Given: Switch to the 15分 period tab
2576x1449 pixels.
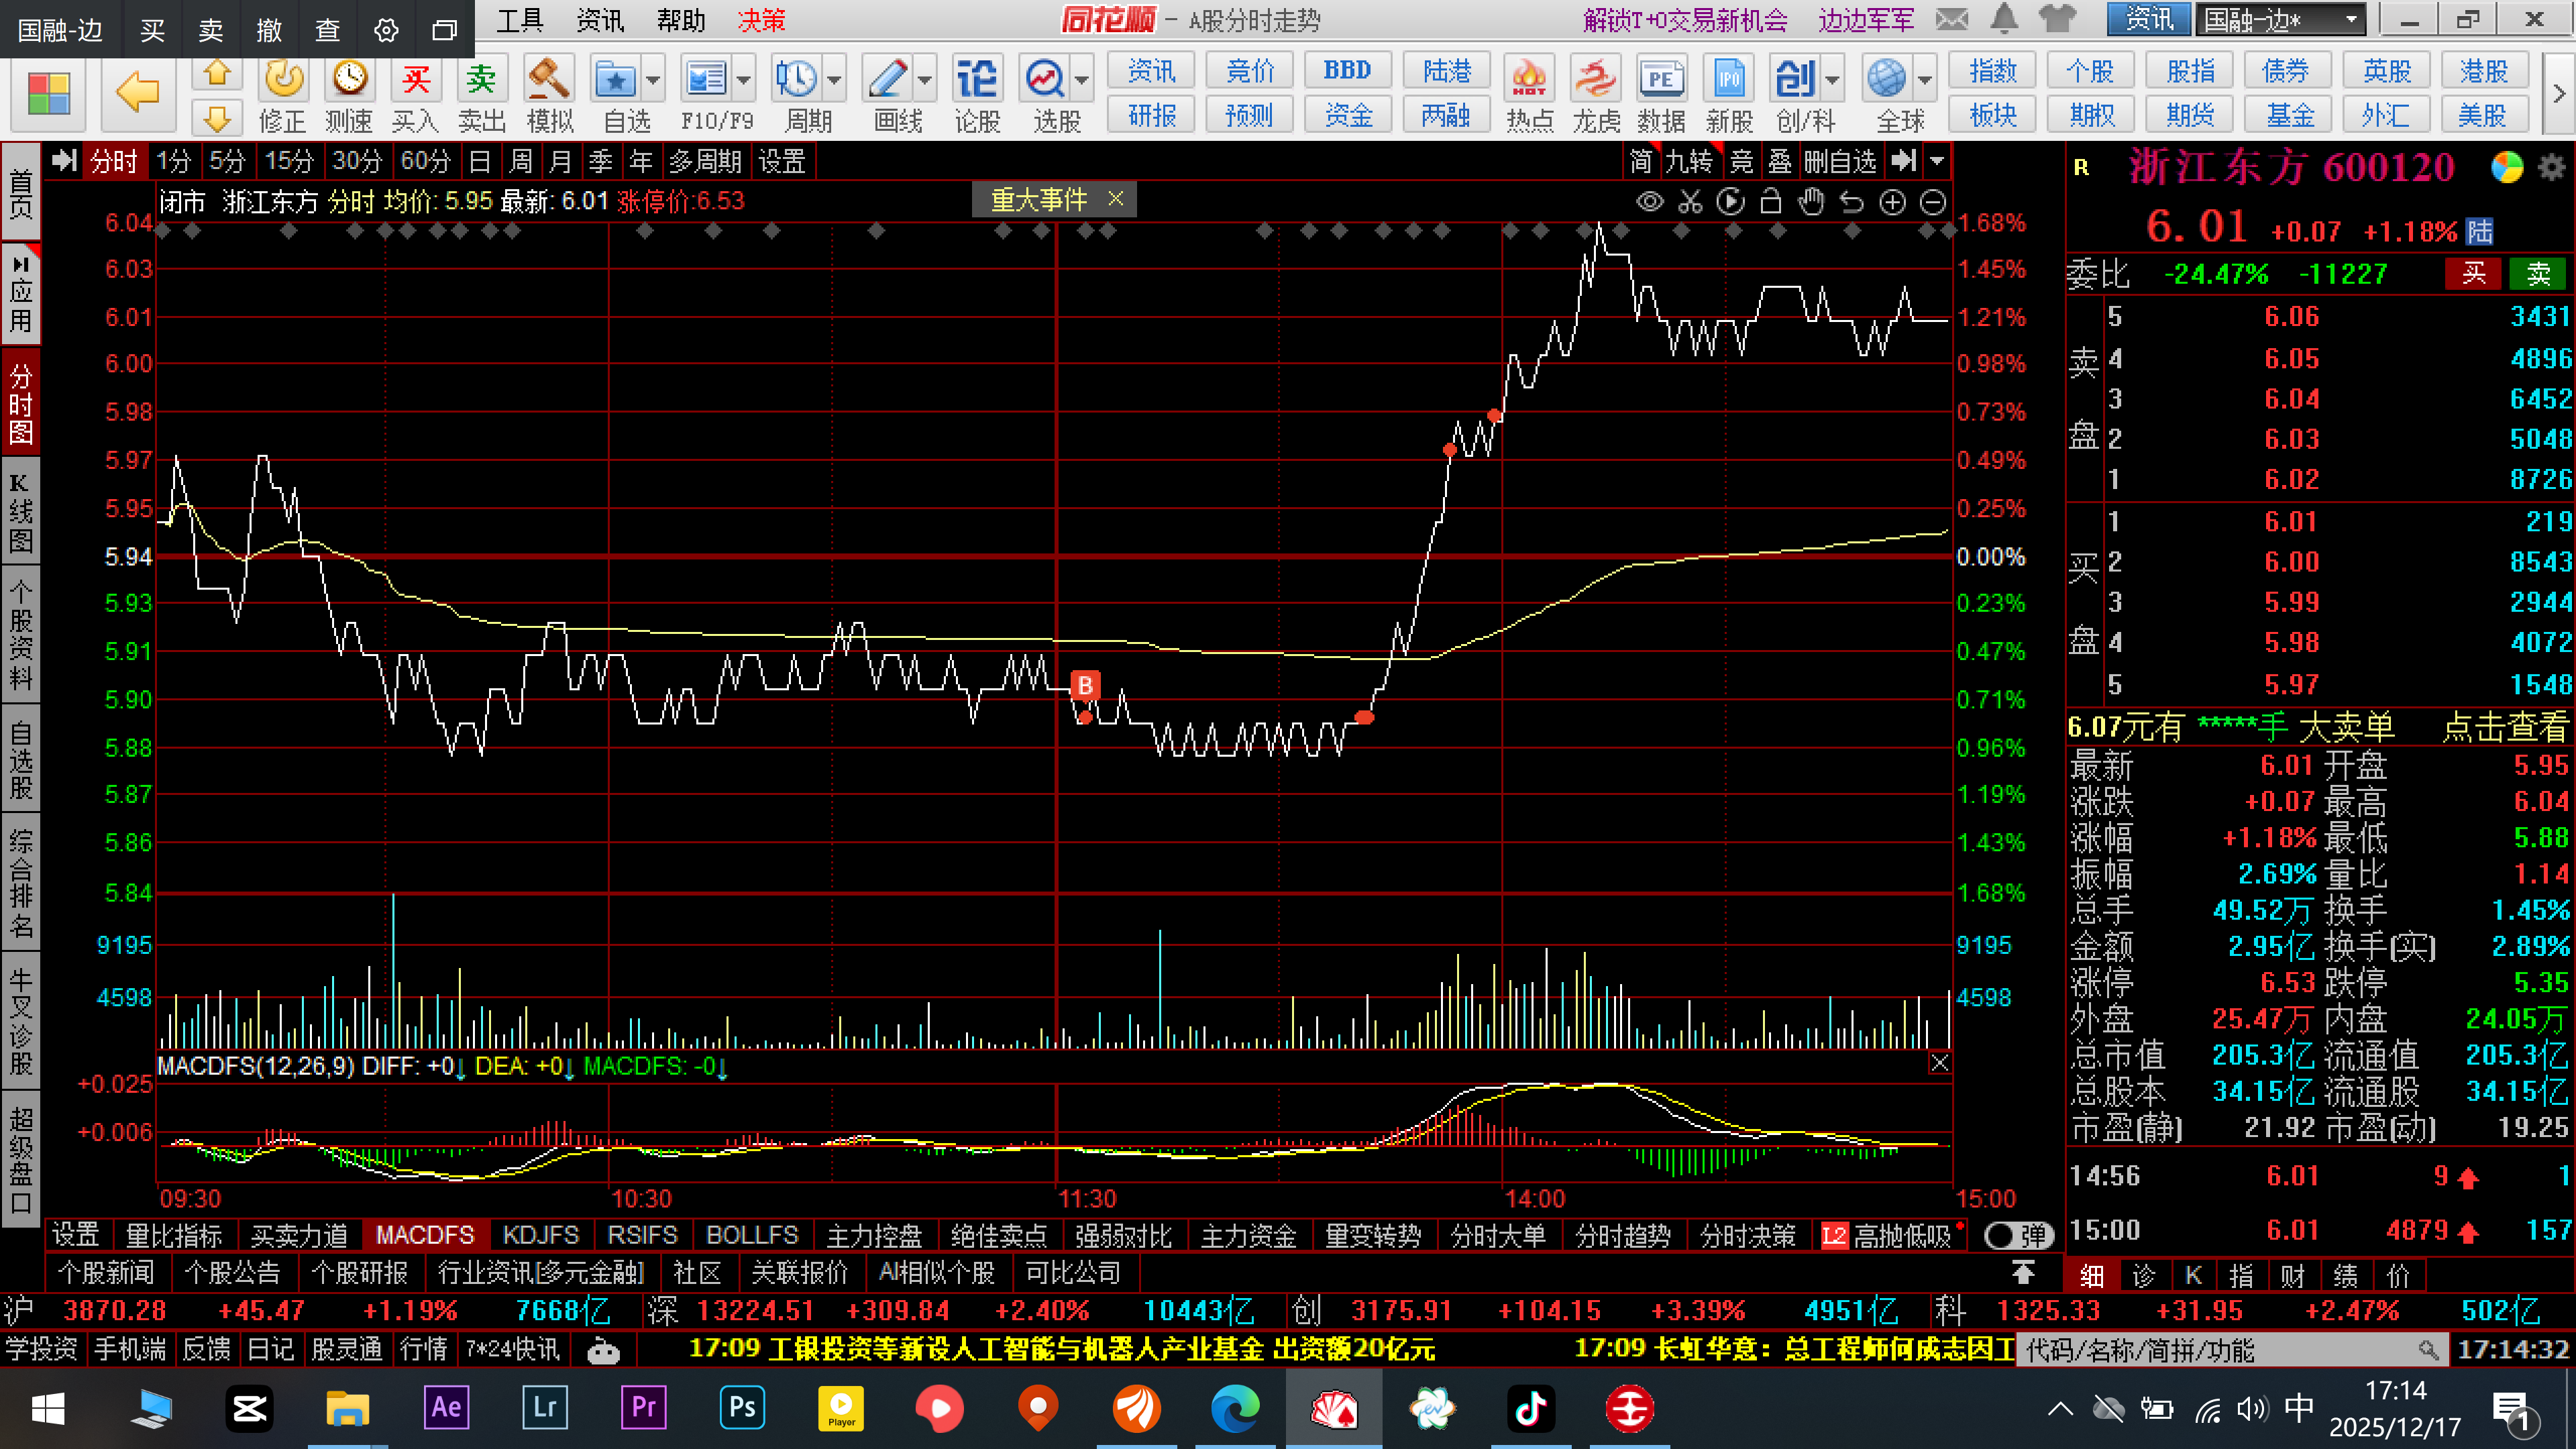Looking at the screenshot, I should click(289, 161).
